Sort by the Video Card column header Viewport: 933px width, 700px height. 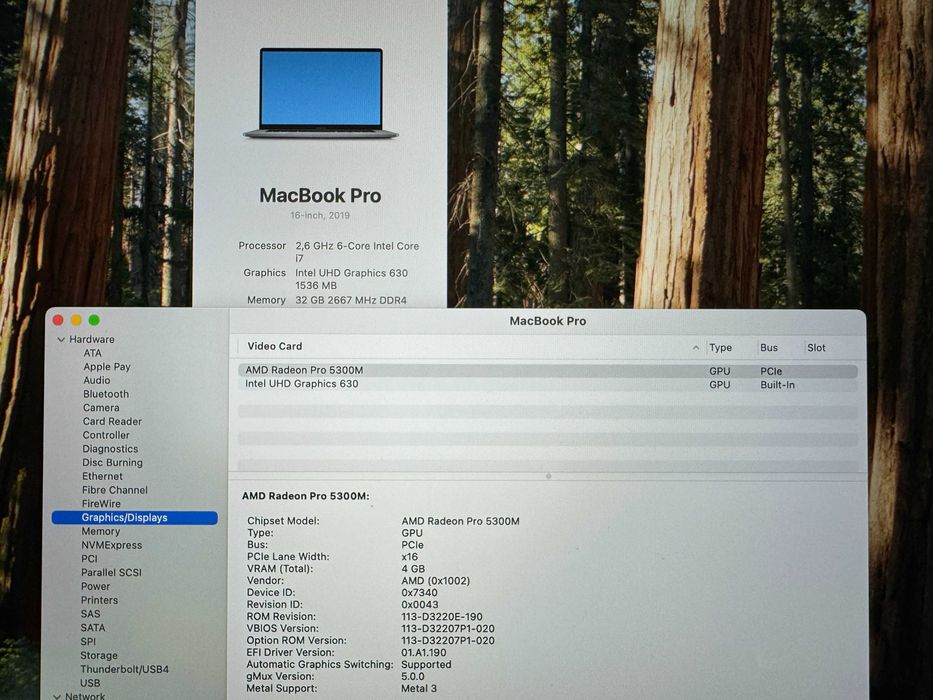click(x=275, y=346)
